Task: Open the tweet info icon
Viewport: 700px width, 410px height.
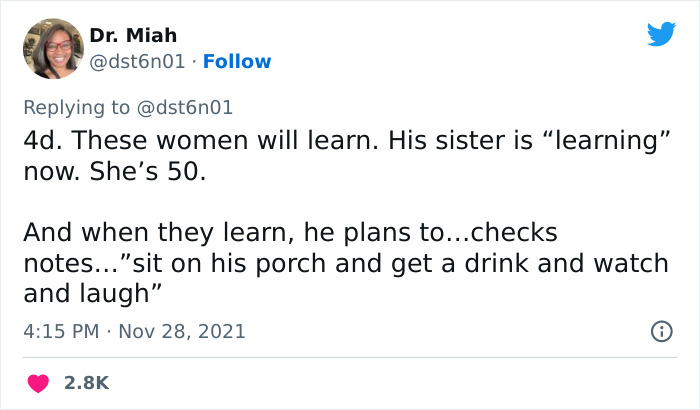Action: 660,331
